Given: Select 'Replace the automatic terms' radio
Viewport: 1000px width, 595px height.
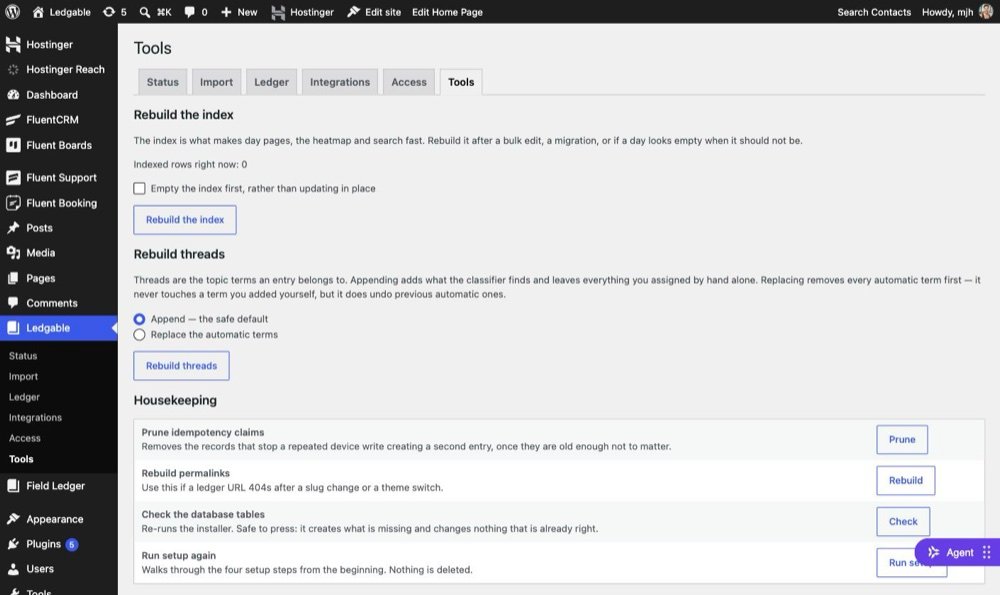Looking at the screenshot, I should click(x=139, y=335).
